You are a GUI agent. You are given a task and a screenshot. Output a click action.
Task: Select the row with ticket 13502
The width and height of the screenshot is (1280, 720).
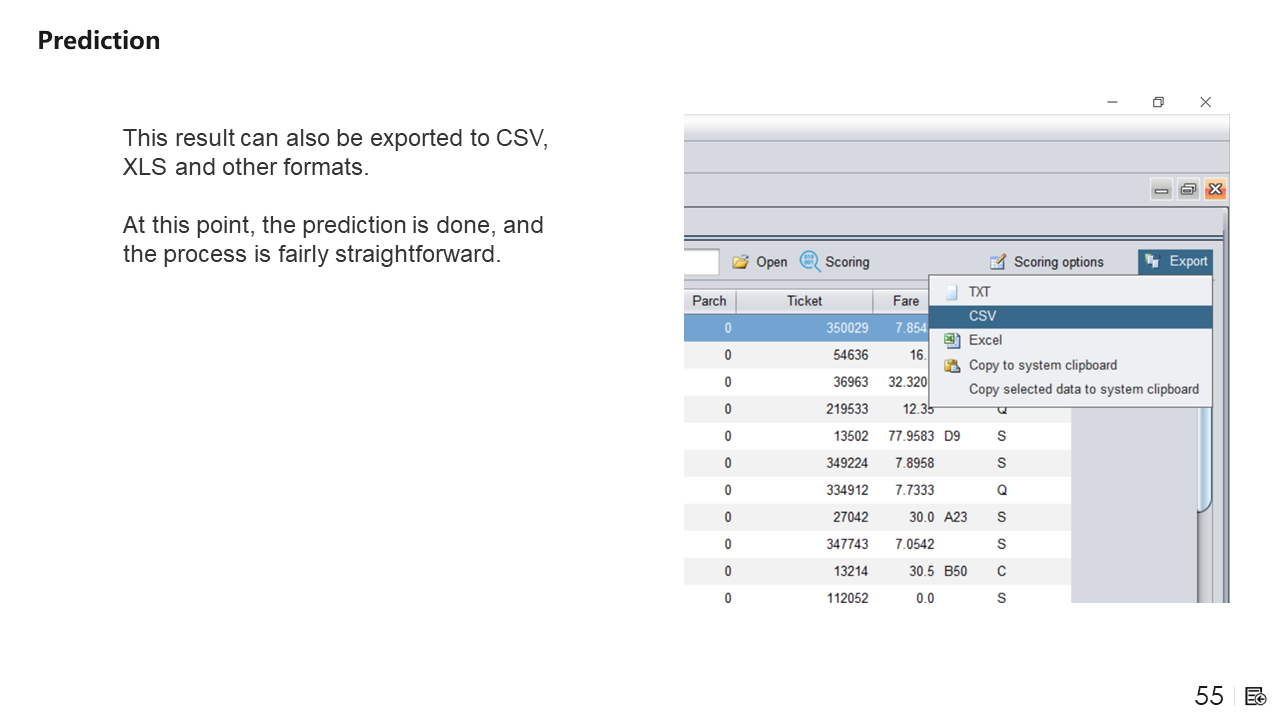pos(850,436)
